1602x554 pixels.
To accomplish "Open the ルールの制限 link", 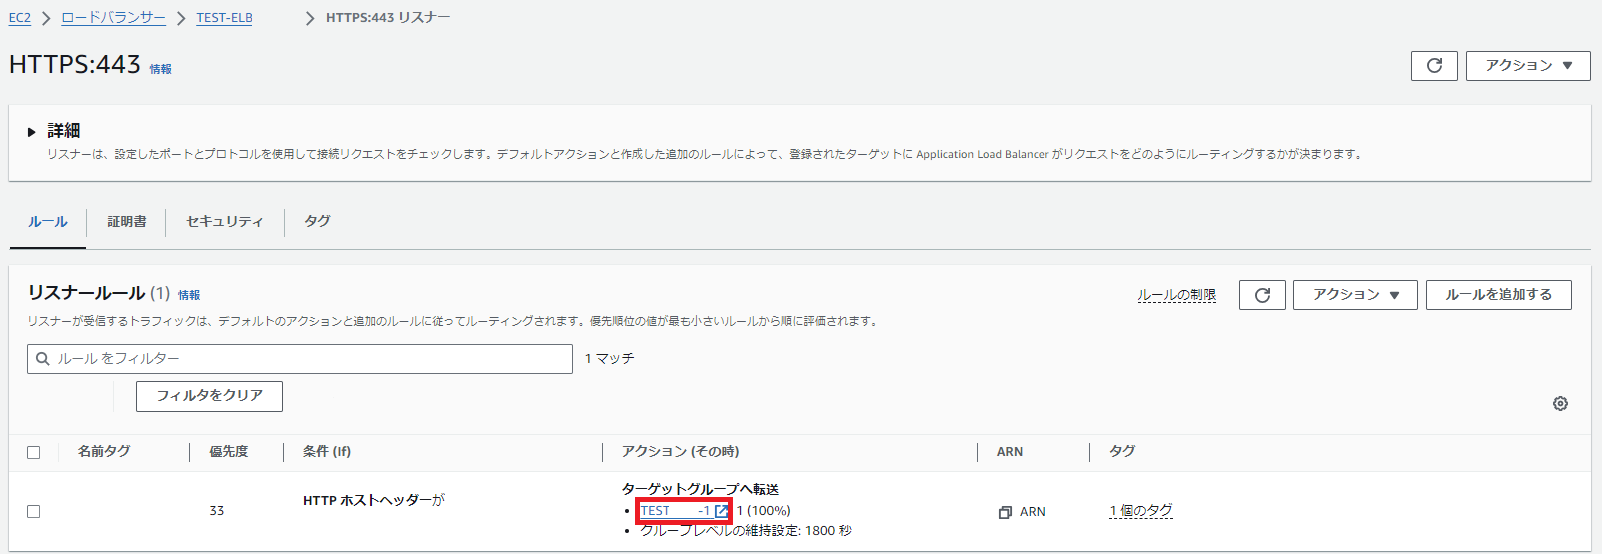I will click(1176, 295).
